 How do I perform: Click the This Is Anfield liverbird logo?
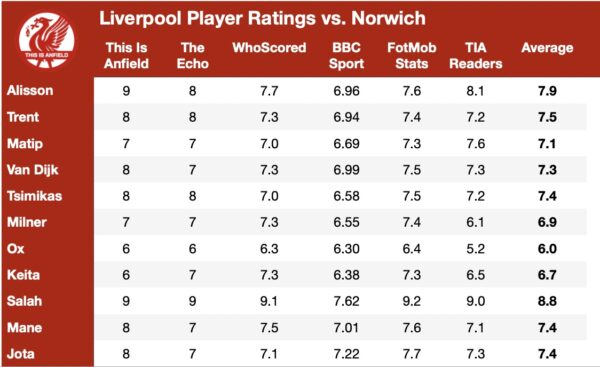point(46,40)
